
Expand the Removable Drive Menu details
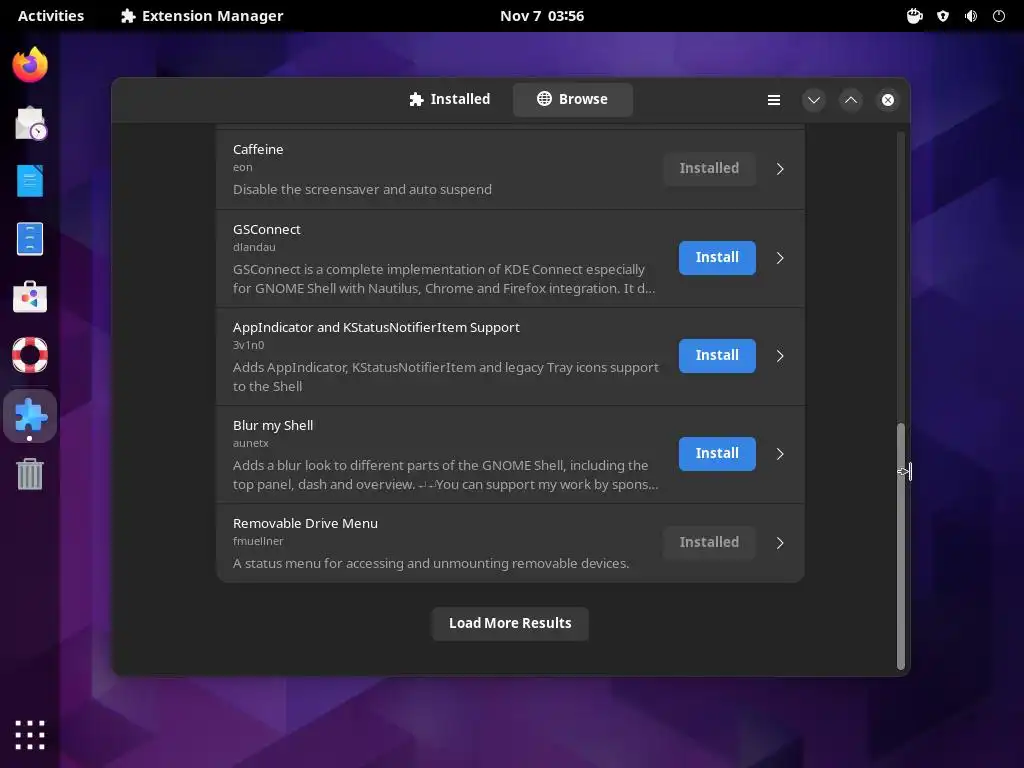[780, 543]
